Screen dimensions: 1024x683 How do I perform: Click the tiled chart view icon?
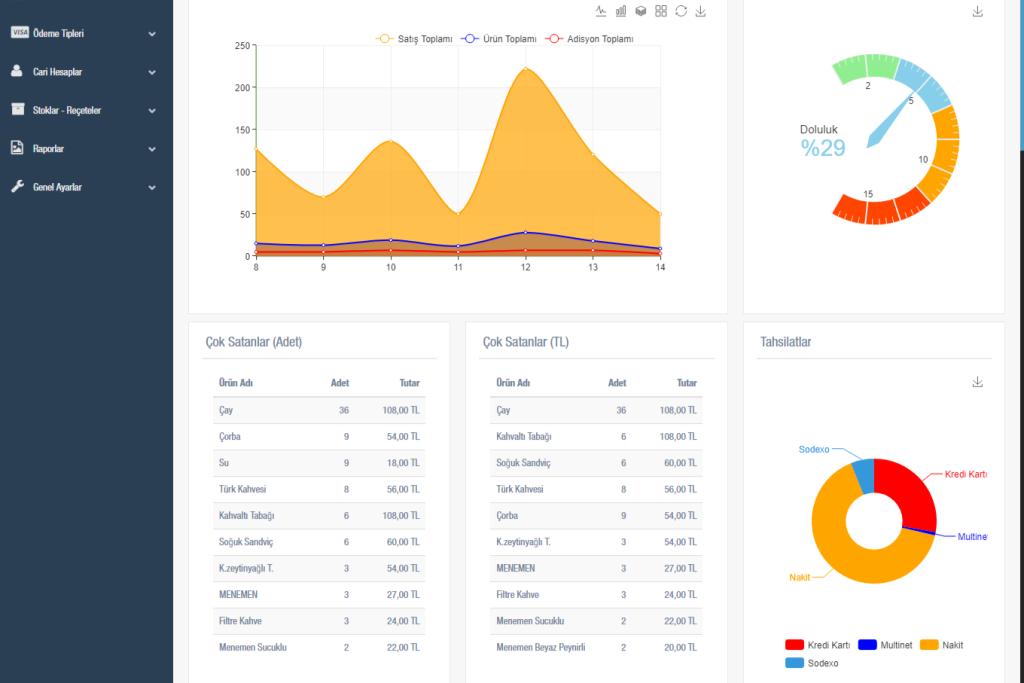pyautogui.click(x=661, y=11)
